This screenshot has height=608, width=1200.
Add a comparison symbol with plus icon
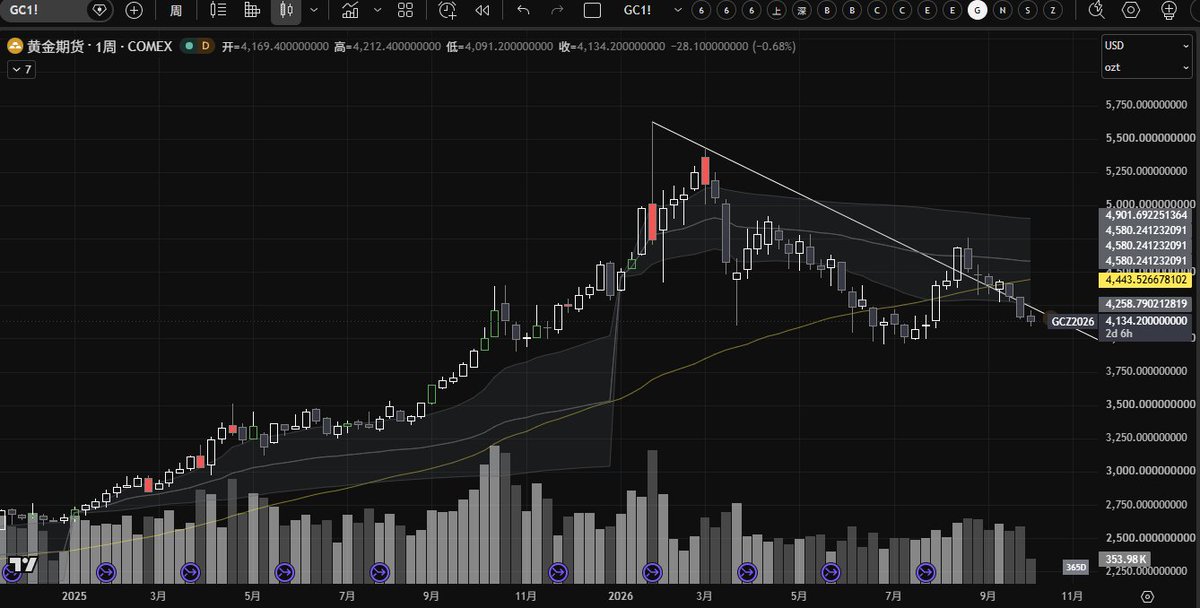(x=134, y=10)
